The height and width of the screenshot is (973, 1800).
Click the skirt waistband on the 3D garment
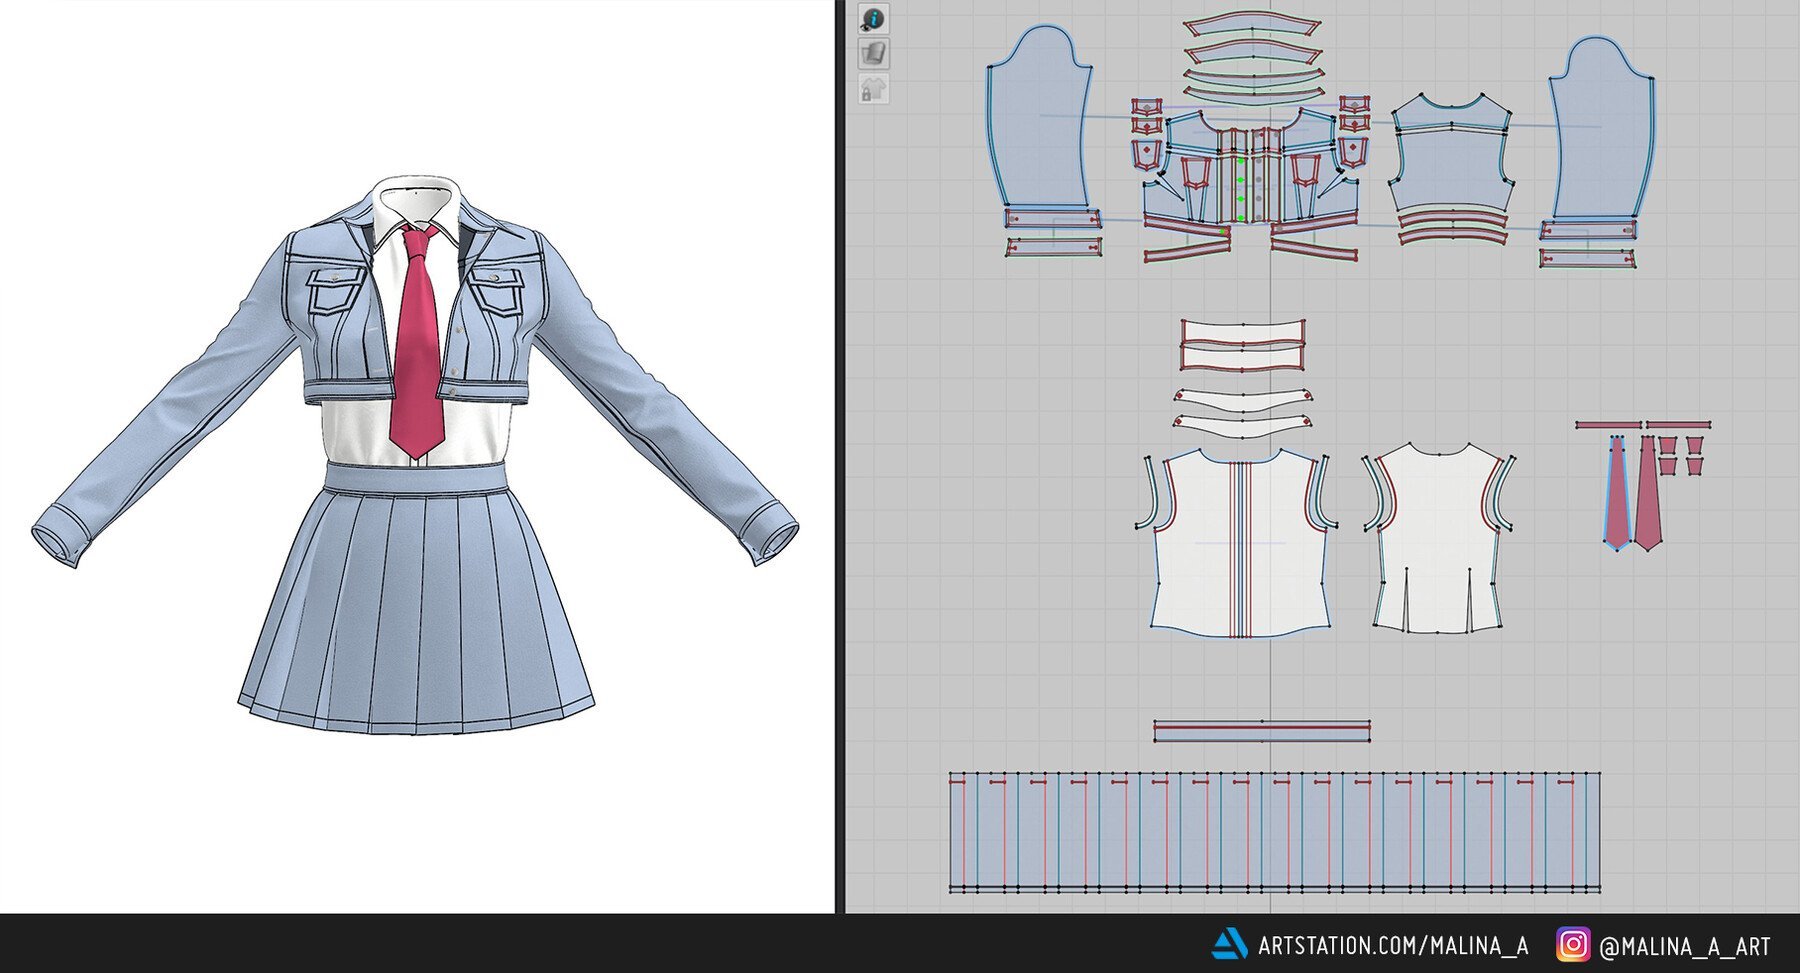415,478
